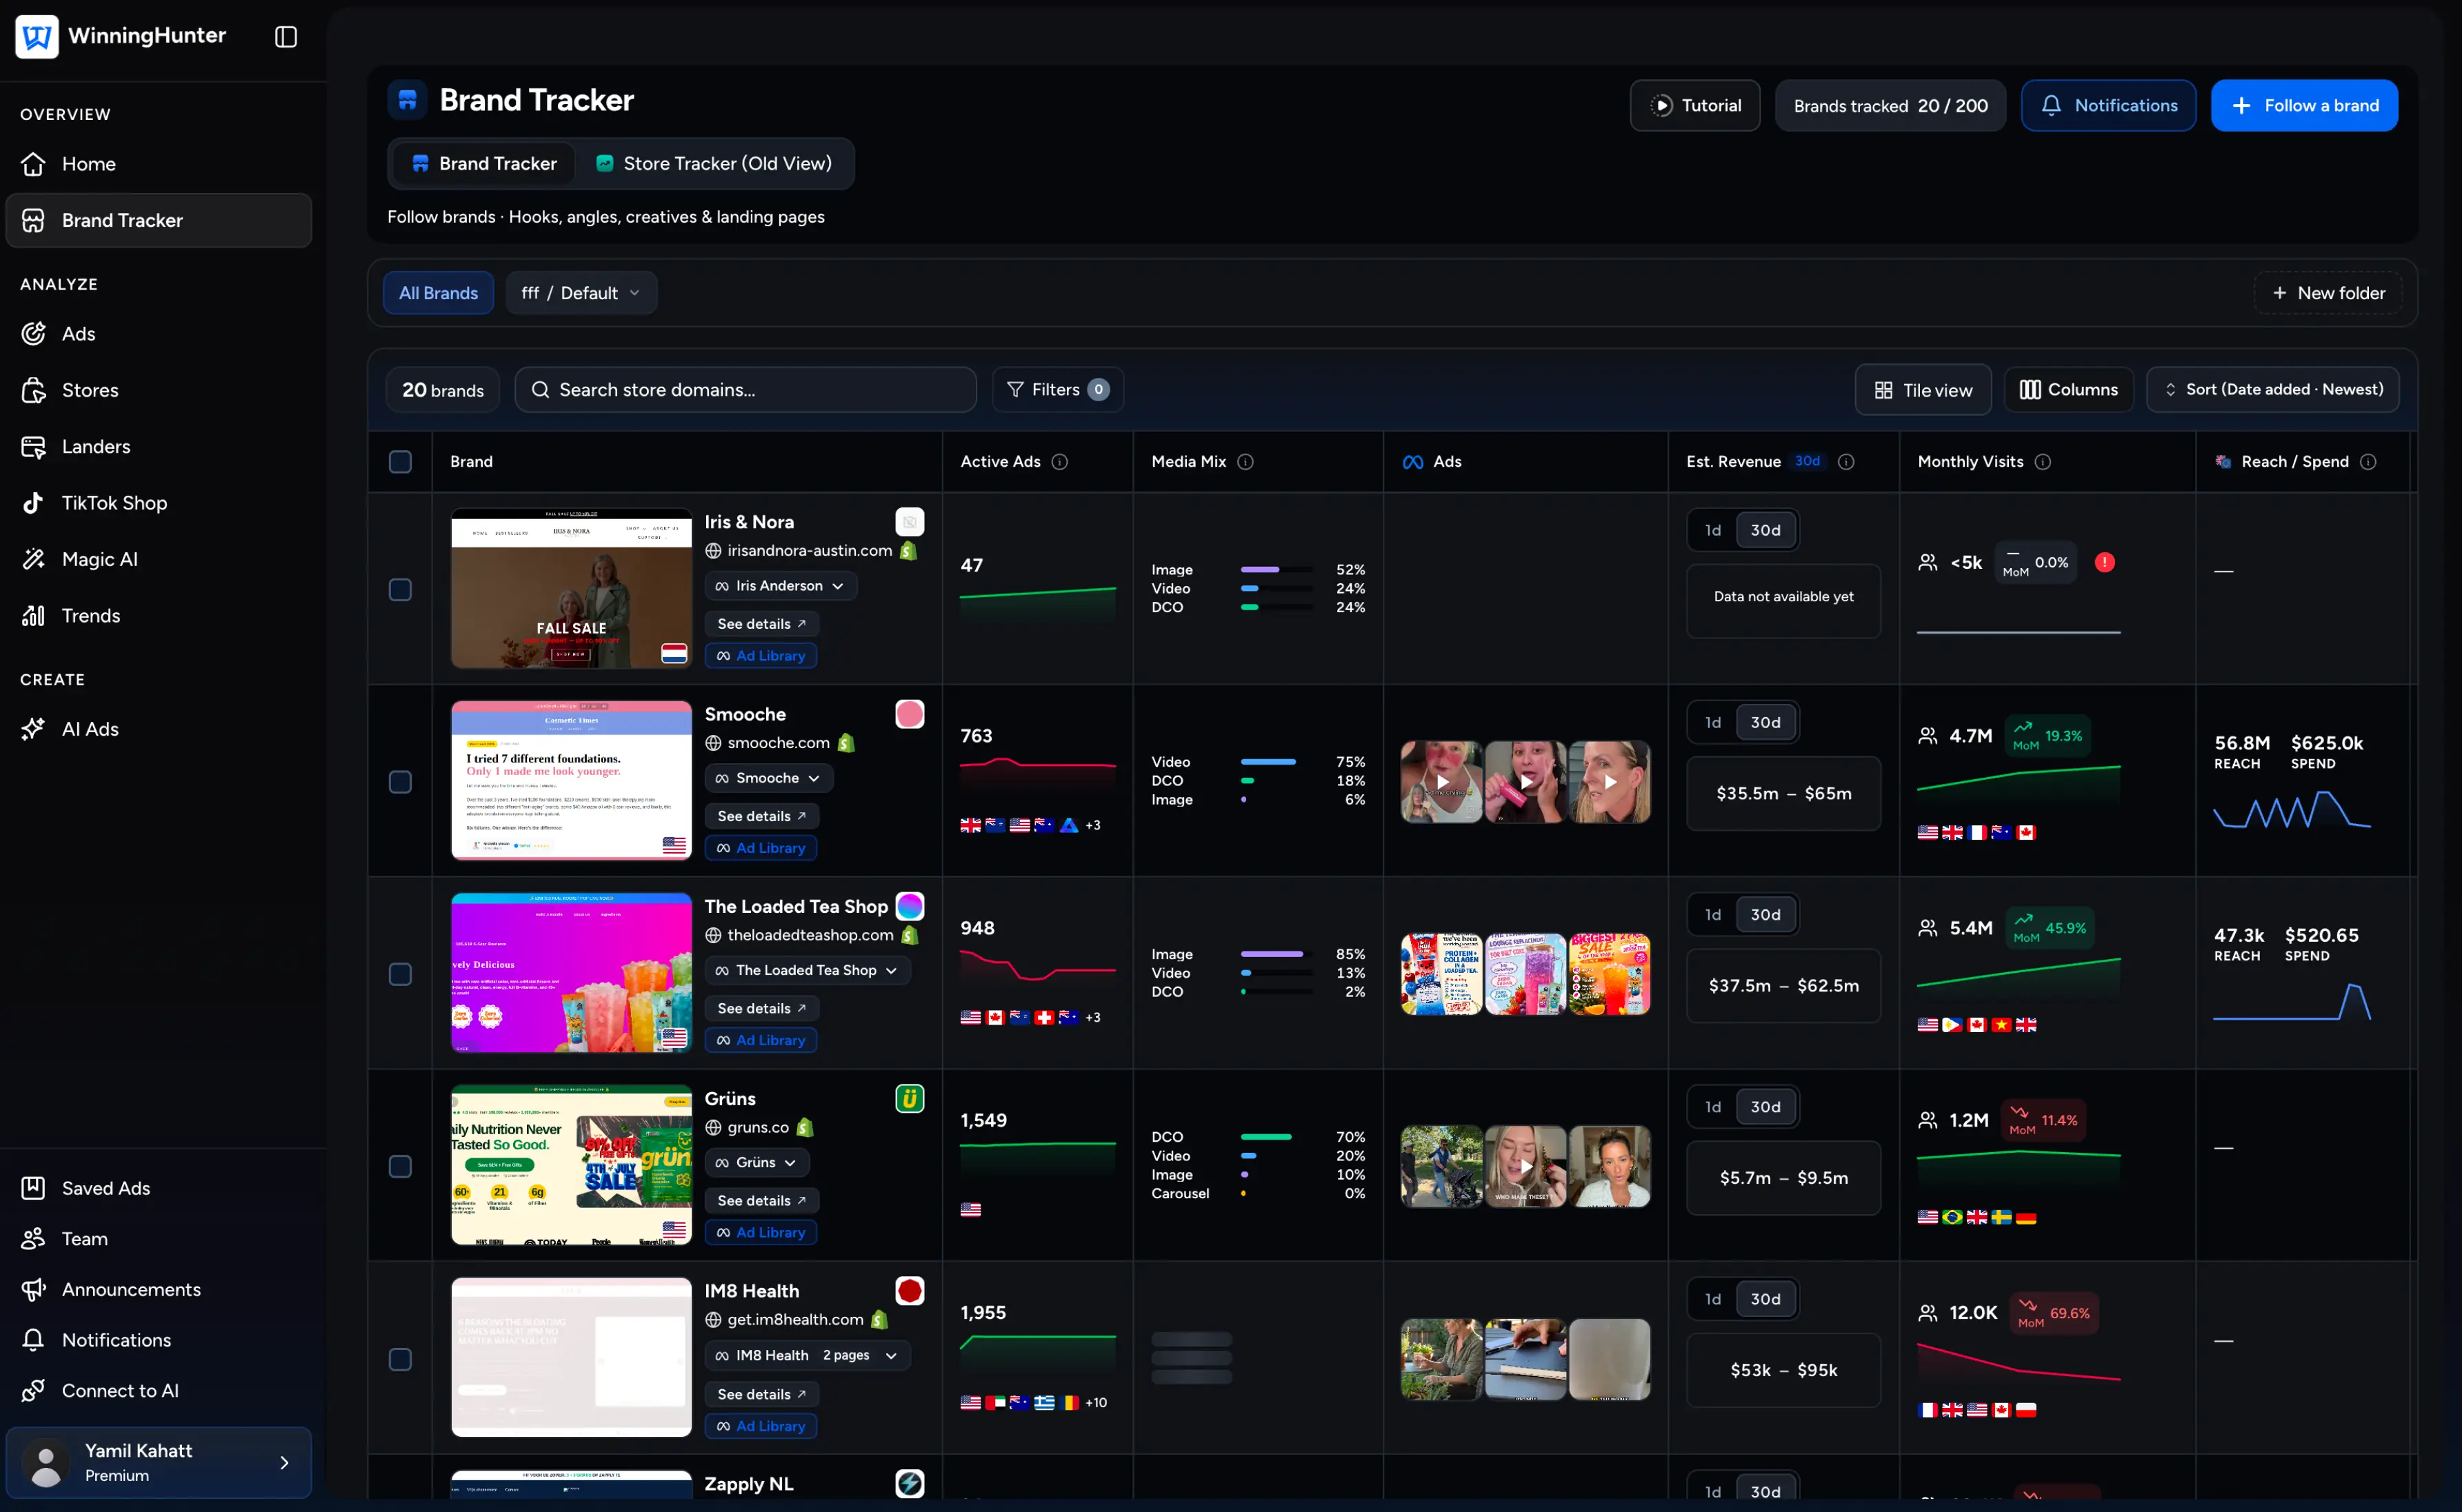Collapse the sidebar panel icon
The width and height of the screenshot is (2462, 1512).
coord(286,37)
